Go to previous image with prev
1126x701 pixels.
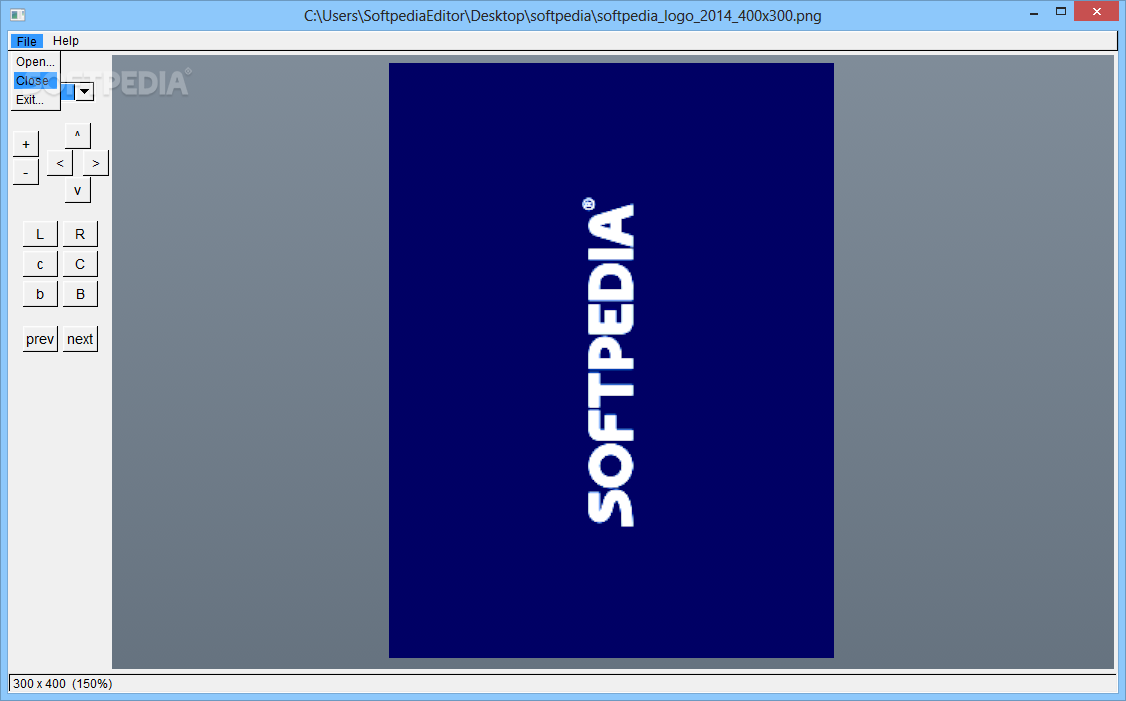click(x=40, y=339)
